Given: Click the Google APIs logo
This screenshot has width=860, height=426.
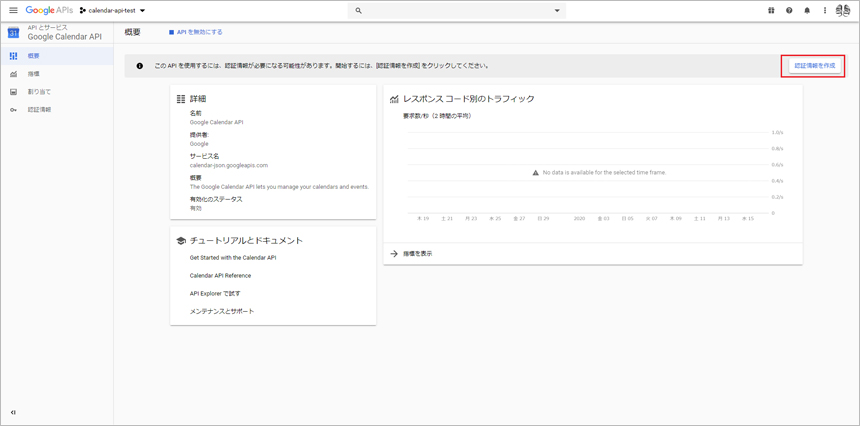Looking at the screenshot, I should tap(49, 10).
